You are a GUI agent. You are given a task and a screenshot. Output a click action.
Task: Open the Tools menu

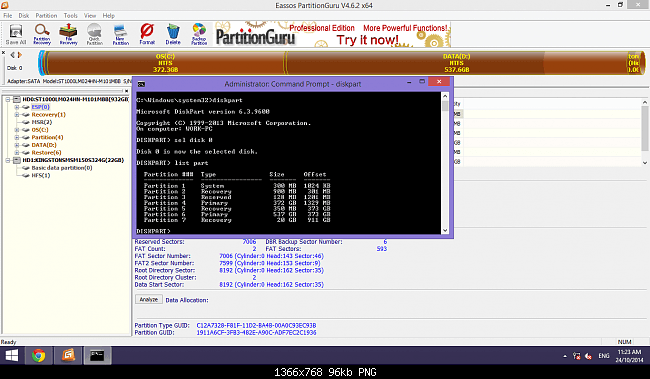coord(70,15)
